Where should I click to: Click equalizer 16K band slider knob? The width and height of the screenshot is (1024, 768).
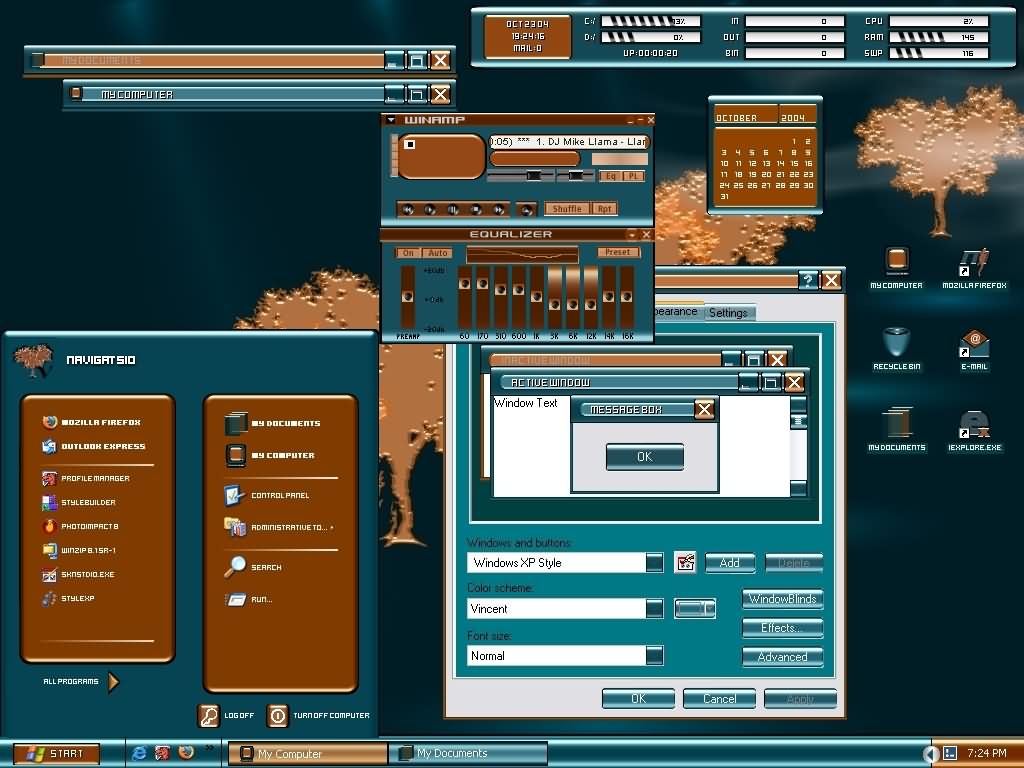pyautogui.click(x=626, y=297)
